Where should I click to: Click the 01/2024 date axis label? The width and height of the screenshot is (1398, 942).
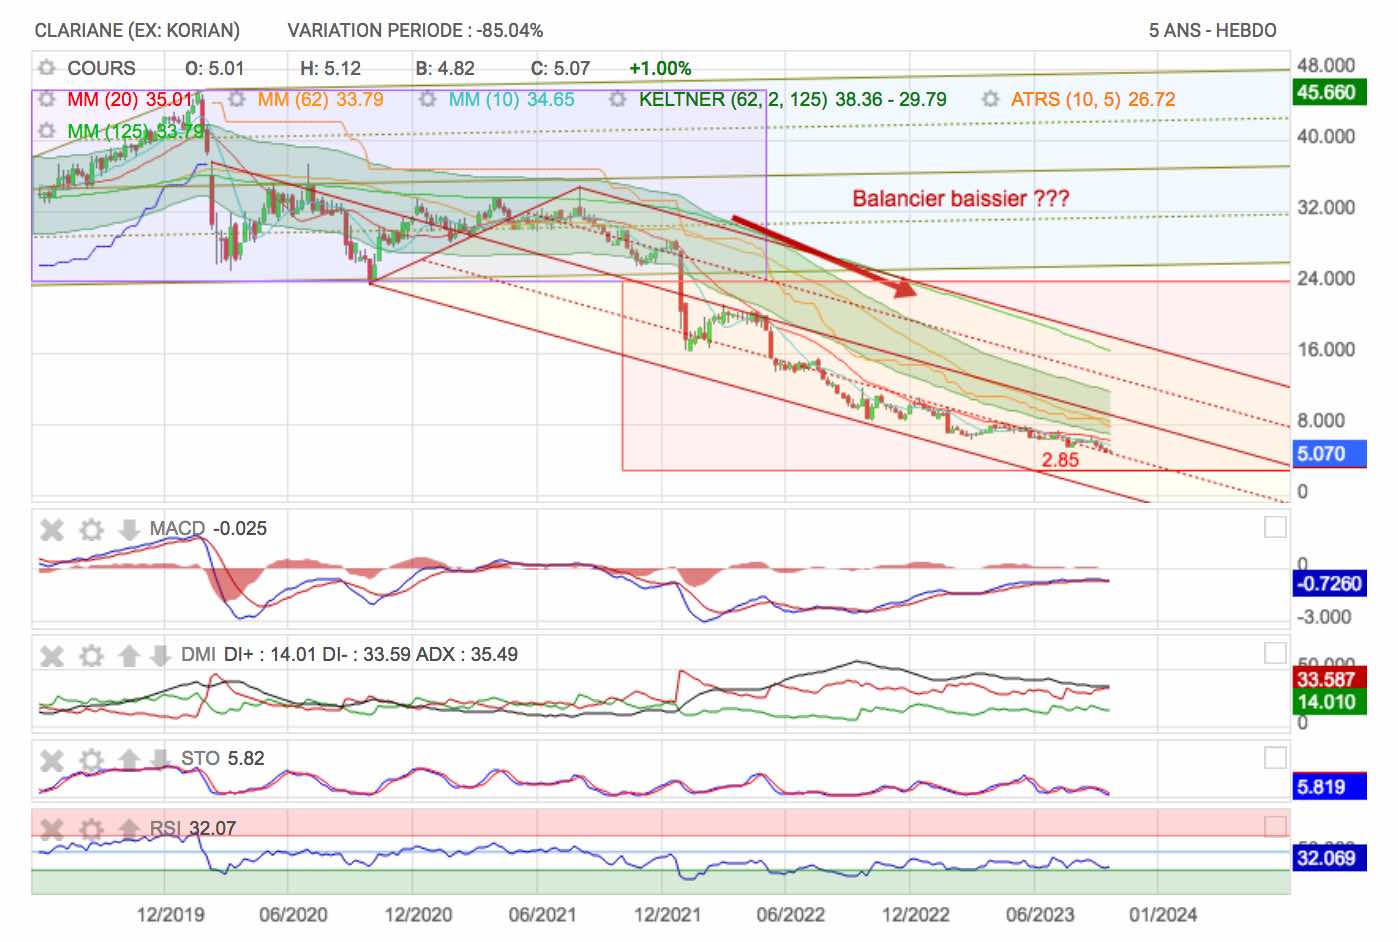pos(1163,915)
